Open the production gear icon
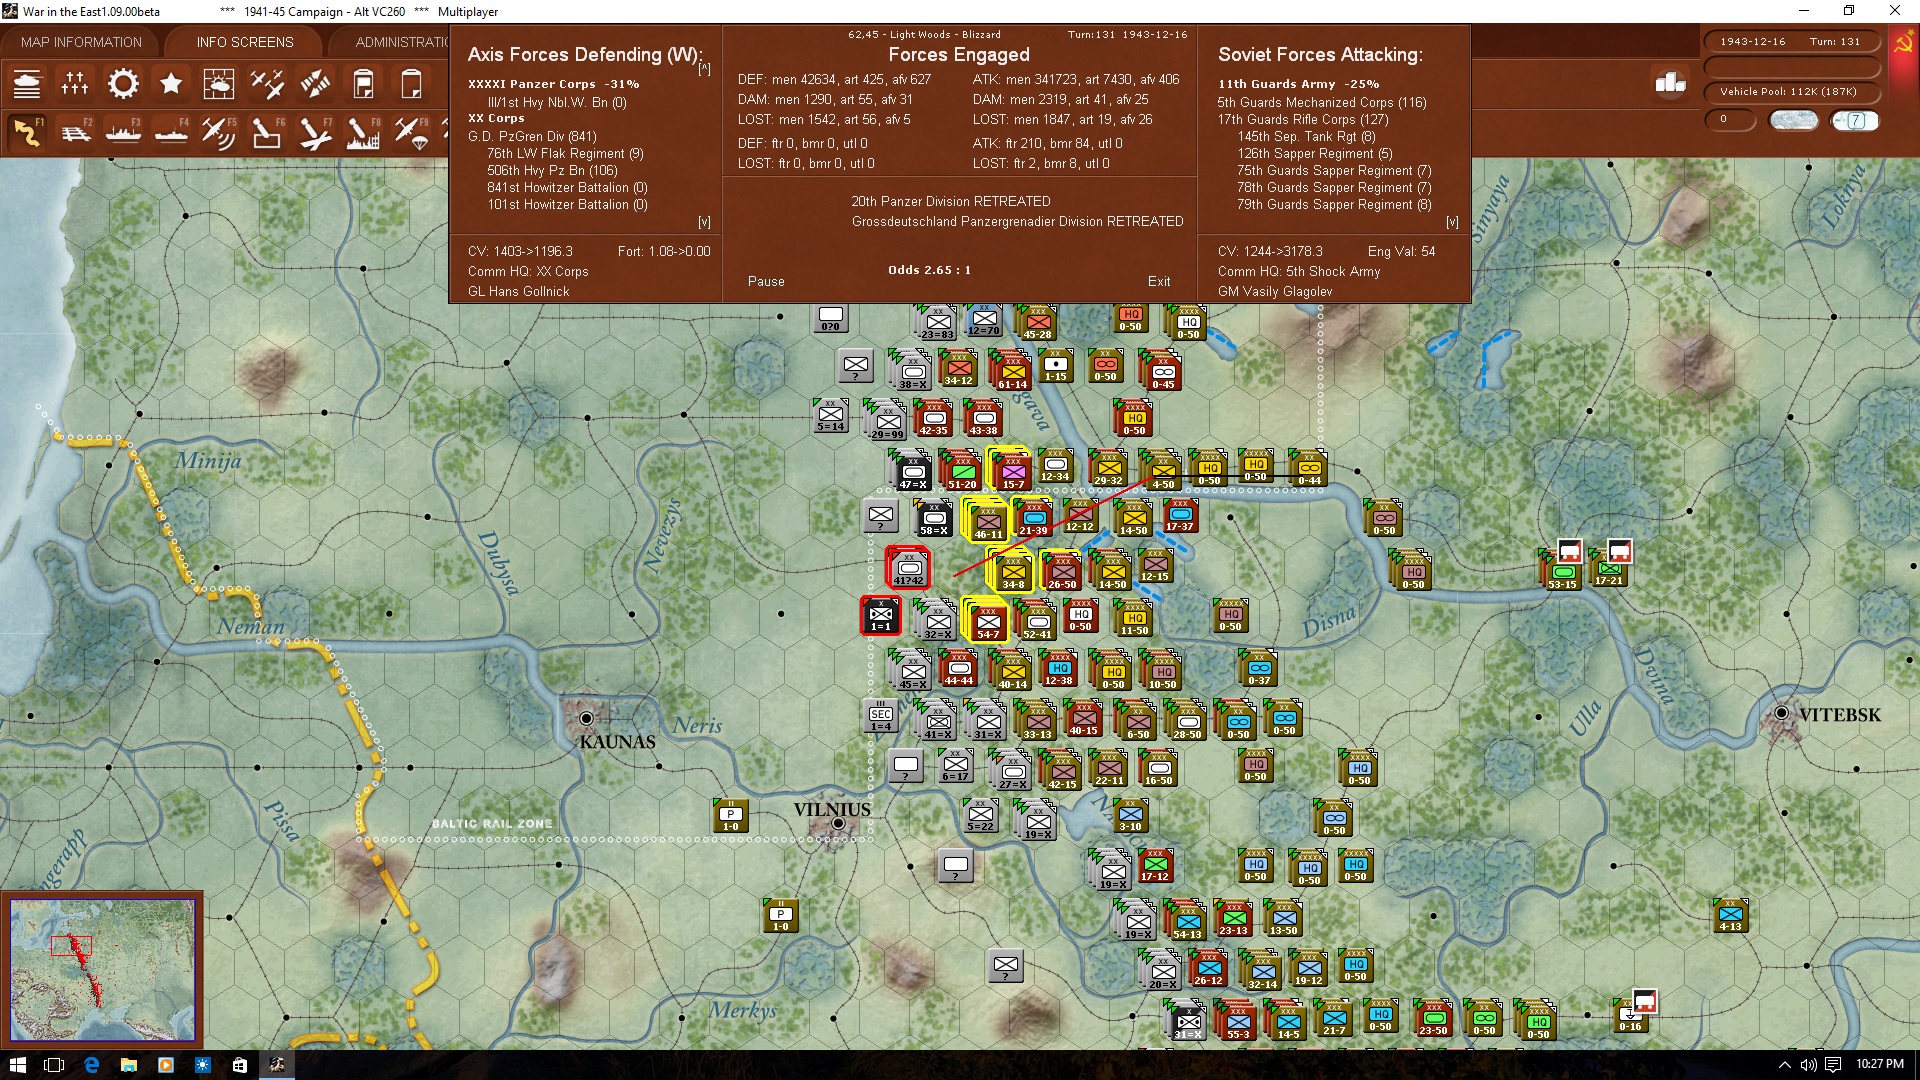Screen dimensions: 1920x1080 [x=123, y=84]
